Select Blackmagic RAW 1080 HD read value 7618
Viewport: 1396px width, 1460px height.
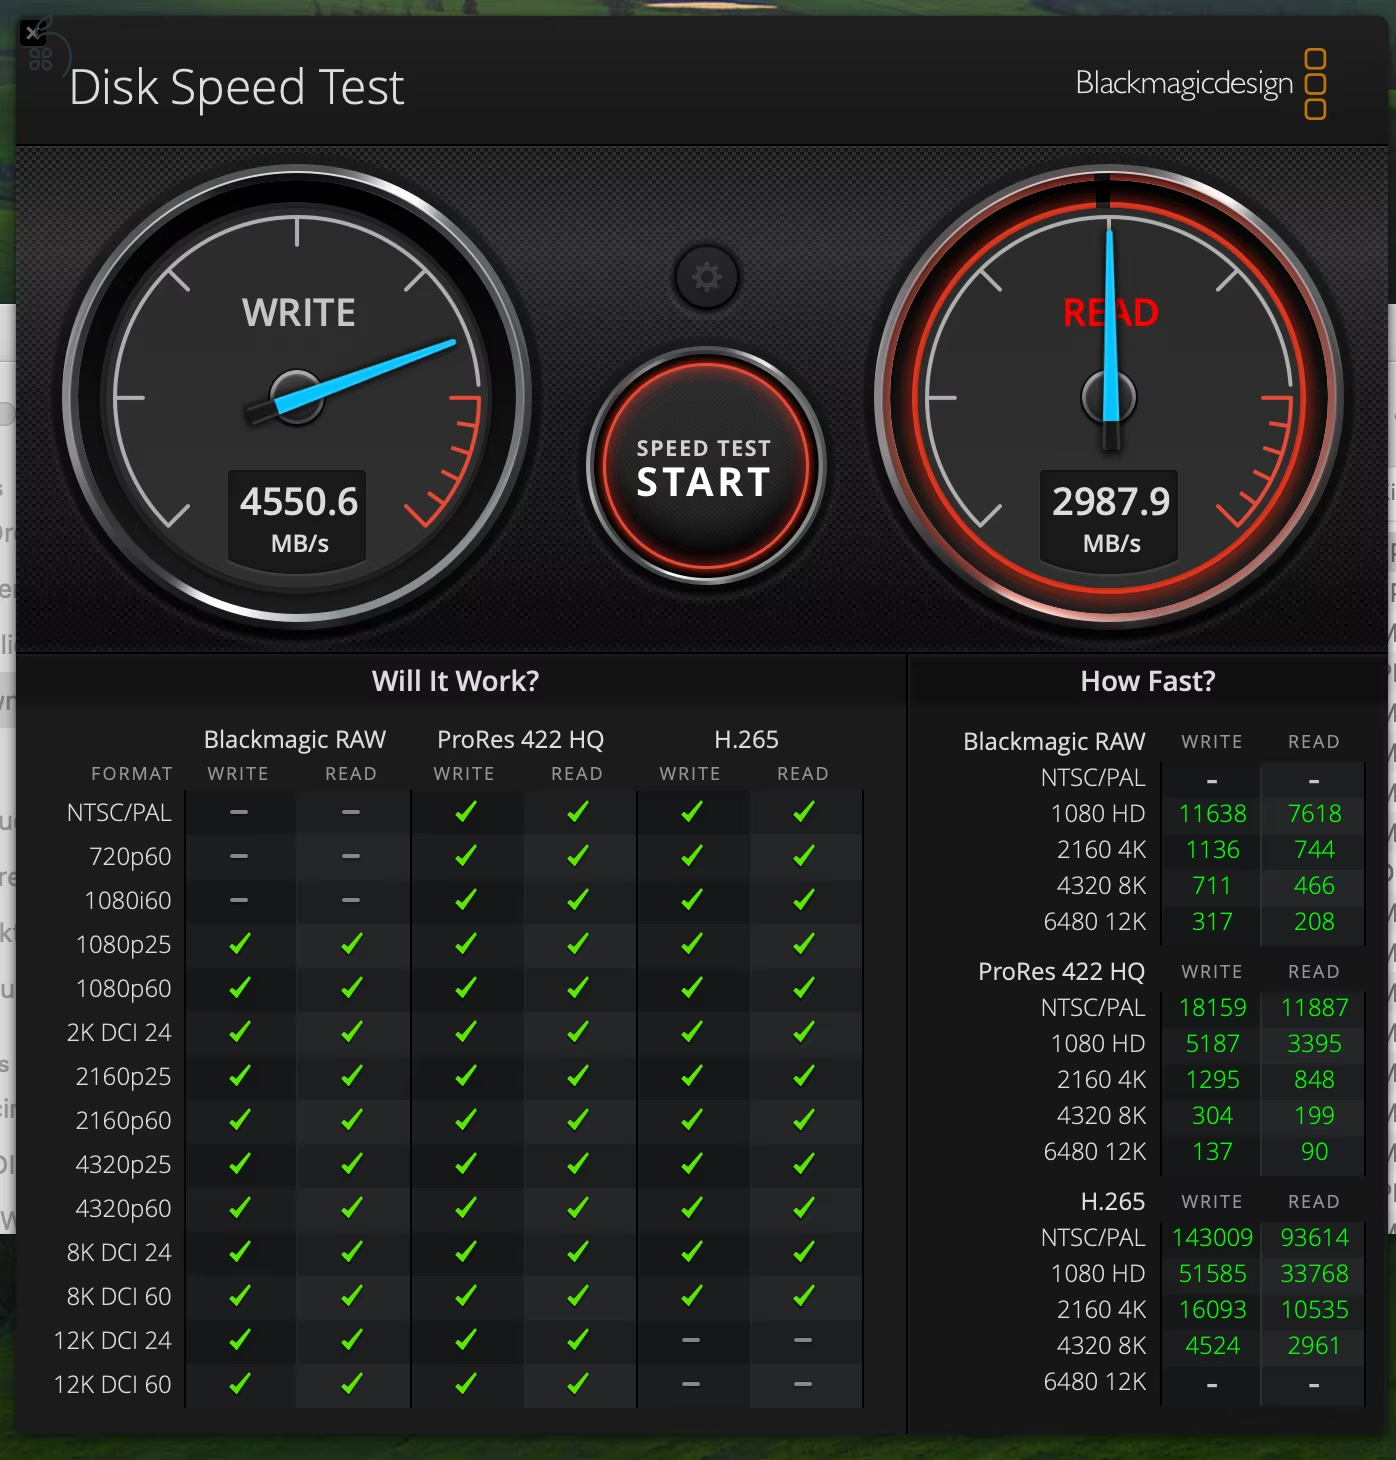pyautogui.click(x=1314, y=814)
